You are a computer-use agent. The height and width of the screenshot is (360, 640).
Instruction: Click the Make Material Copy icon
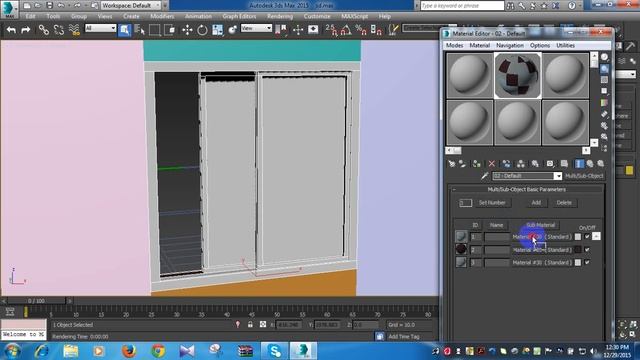coord(506,164)
